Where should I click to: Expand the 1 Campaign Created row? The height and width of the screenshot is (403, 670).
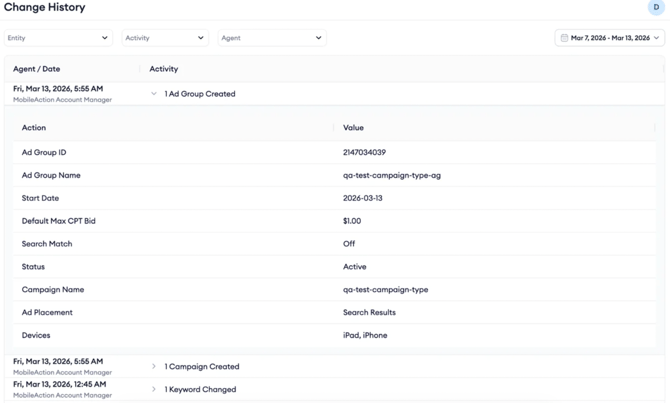[x=154, y=367]
